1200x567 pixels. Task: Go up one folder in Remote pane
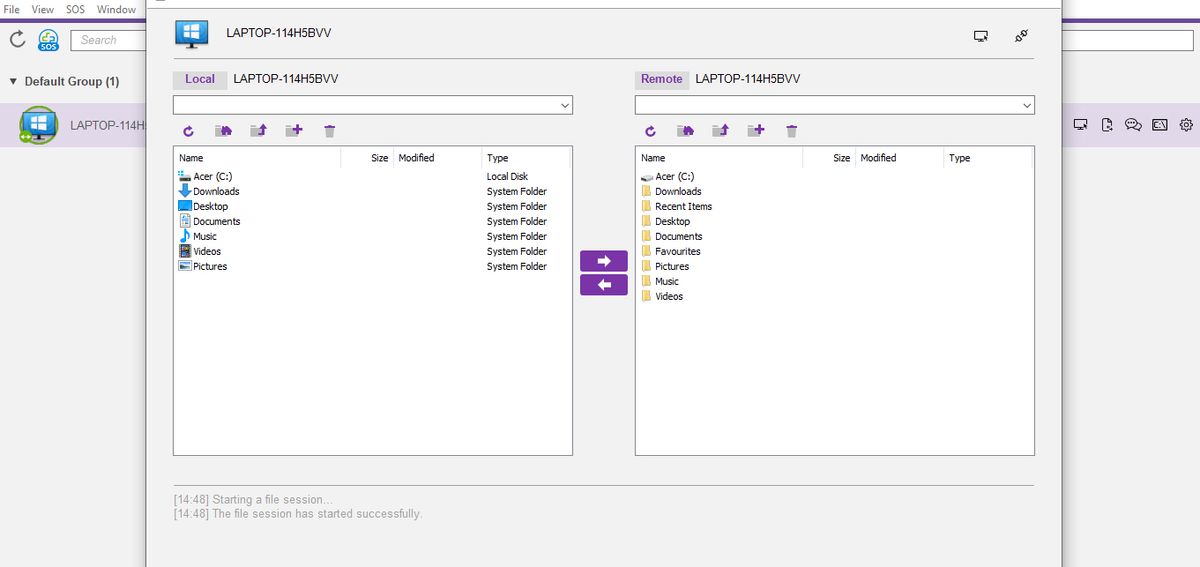[x=721, y=131]
